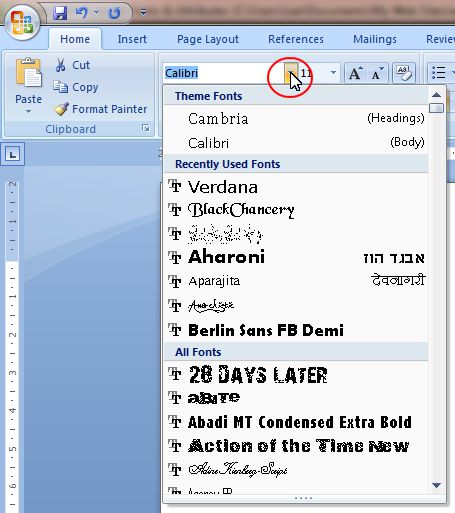Switch to the Home tab
Viewport: 455px width, 513px height.
pos(75,39)
